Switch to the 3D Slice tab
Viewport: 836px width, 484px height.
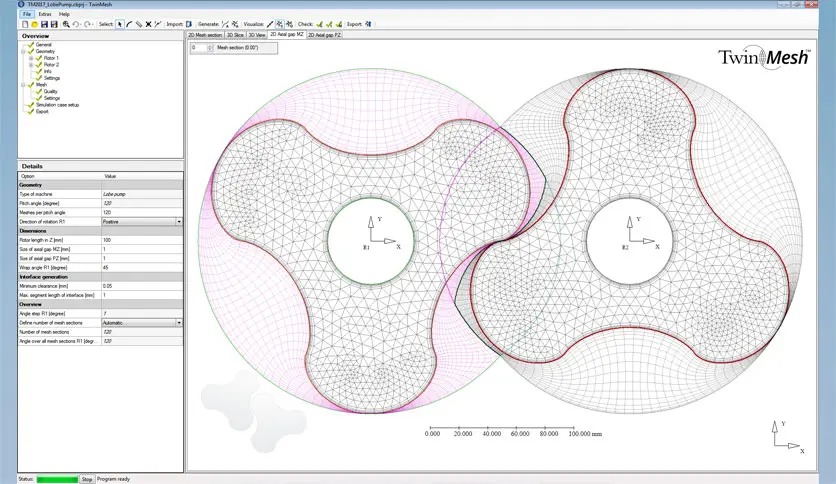click(235, 35)
